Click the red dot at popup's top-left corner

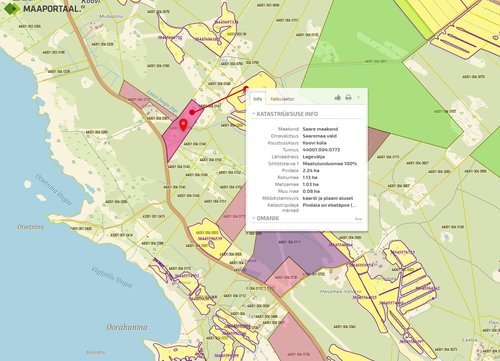(x=246, y=89)
